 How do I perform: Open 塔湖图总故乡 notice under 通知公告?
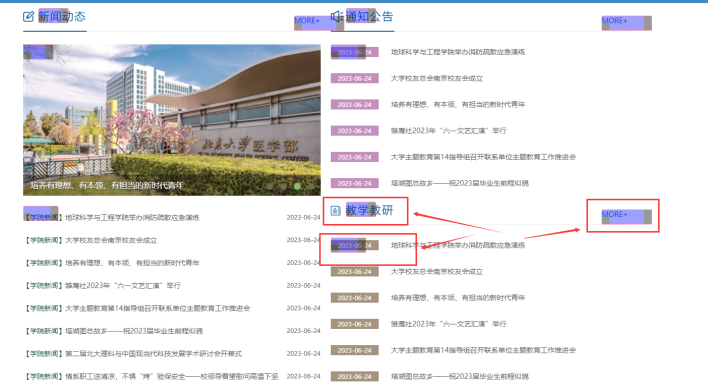tap(460, 183)
